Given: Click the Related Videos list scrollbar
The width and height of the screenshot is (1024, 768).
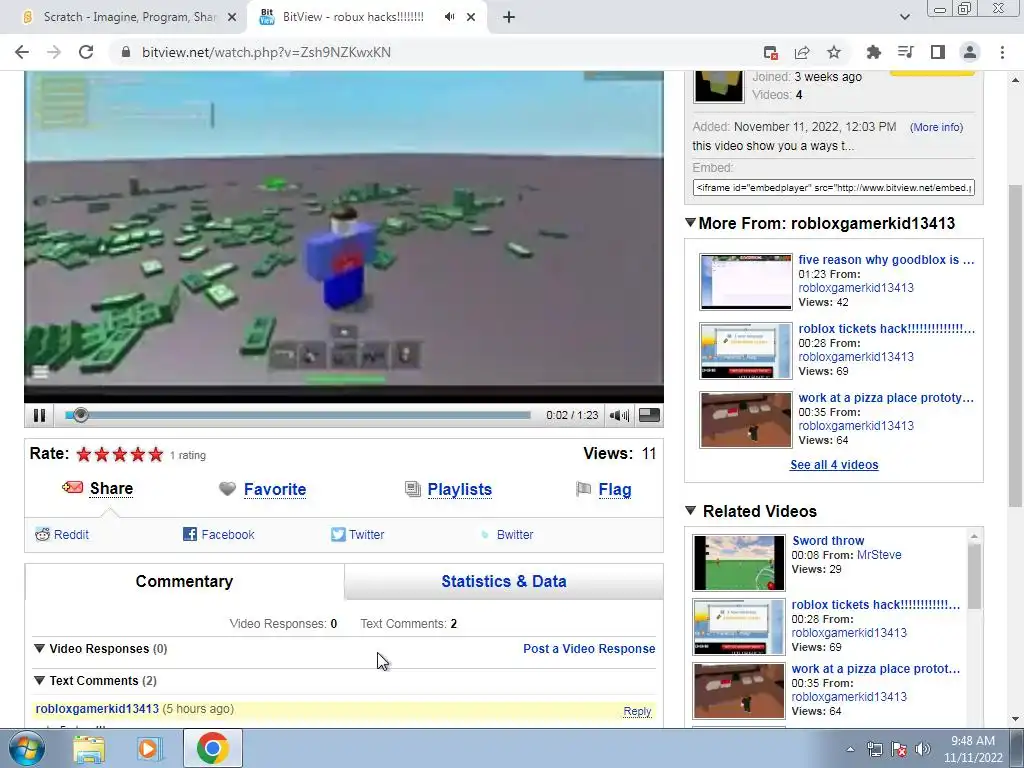Looking at the screenshot, I should click(x=974, y=577).
